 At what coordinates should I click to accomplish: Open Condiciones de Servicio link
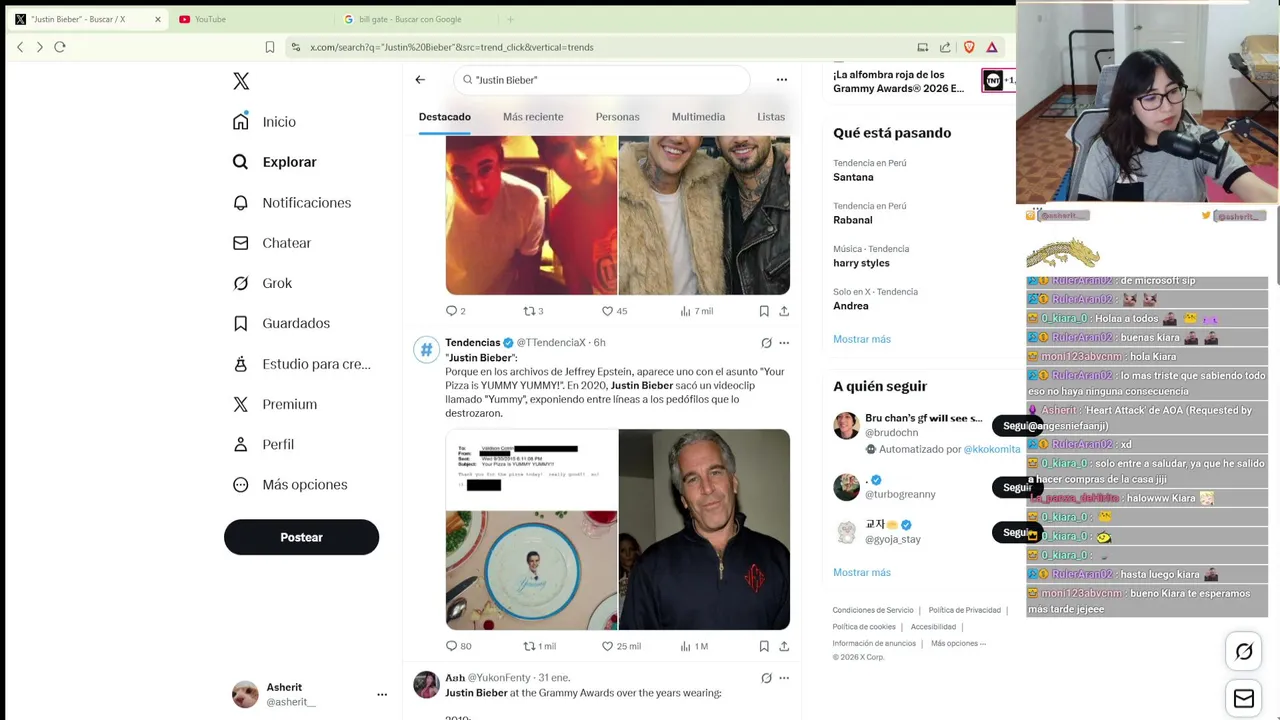pyautogui.click(x=873, y=610)
